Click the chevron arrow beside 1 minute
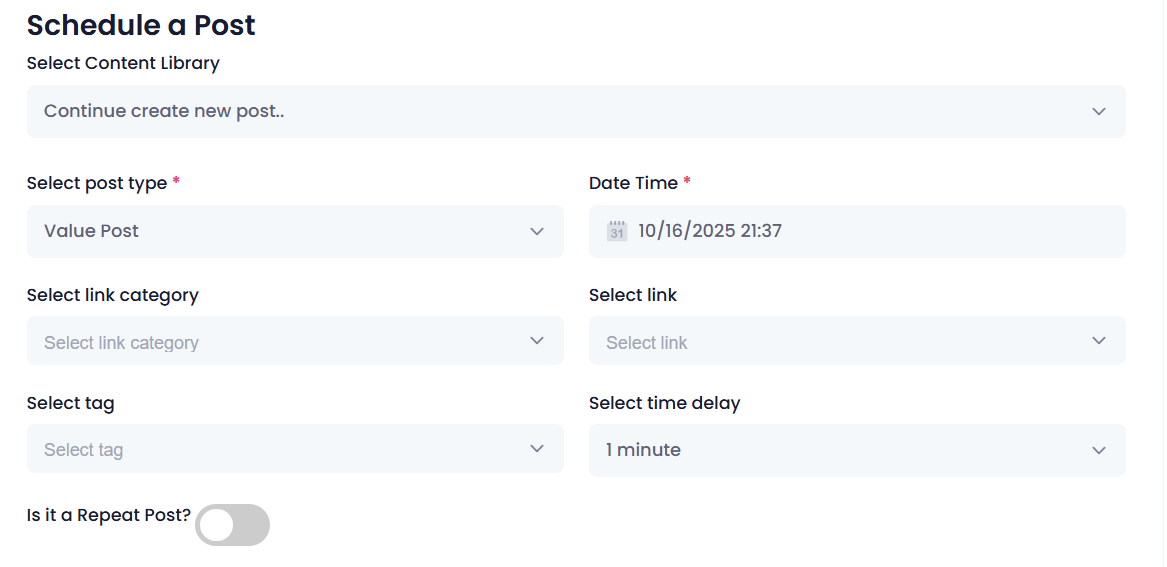Viewport: 1167px width, 567px height. click(1099, 450)
